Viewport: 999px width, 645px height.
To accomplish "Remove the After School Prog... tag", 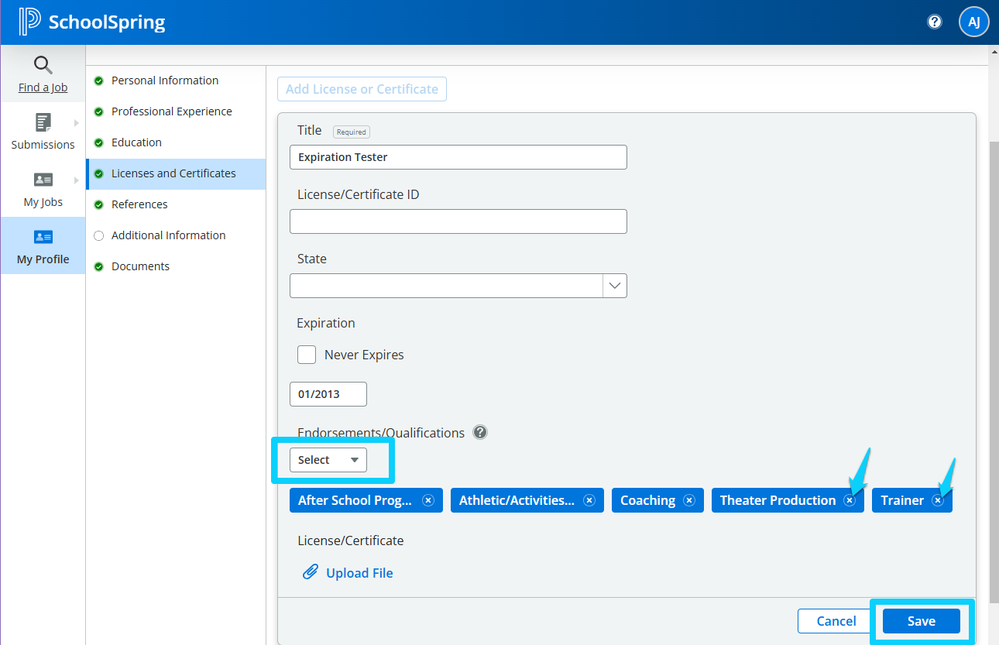I will coord(428,500).
